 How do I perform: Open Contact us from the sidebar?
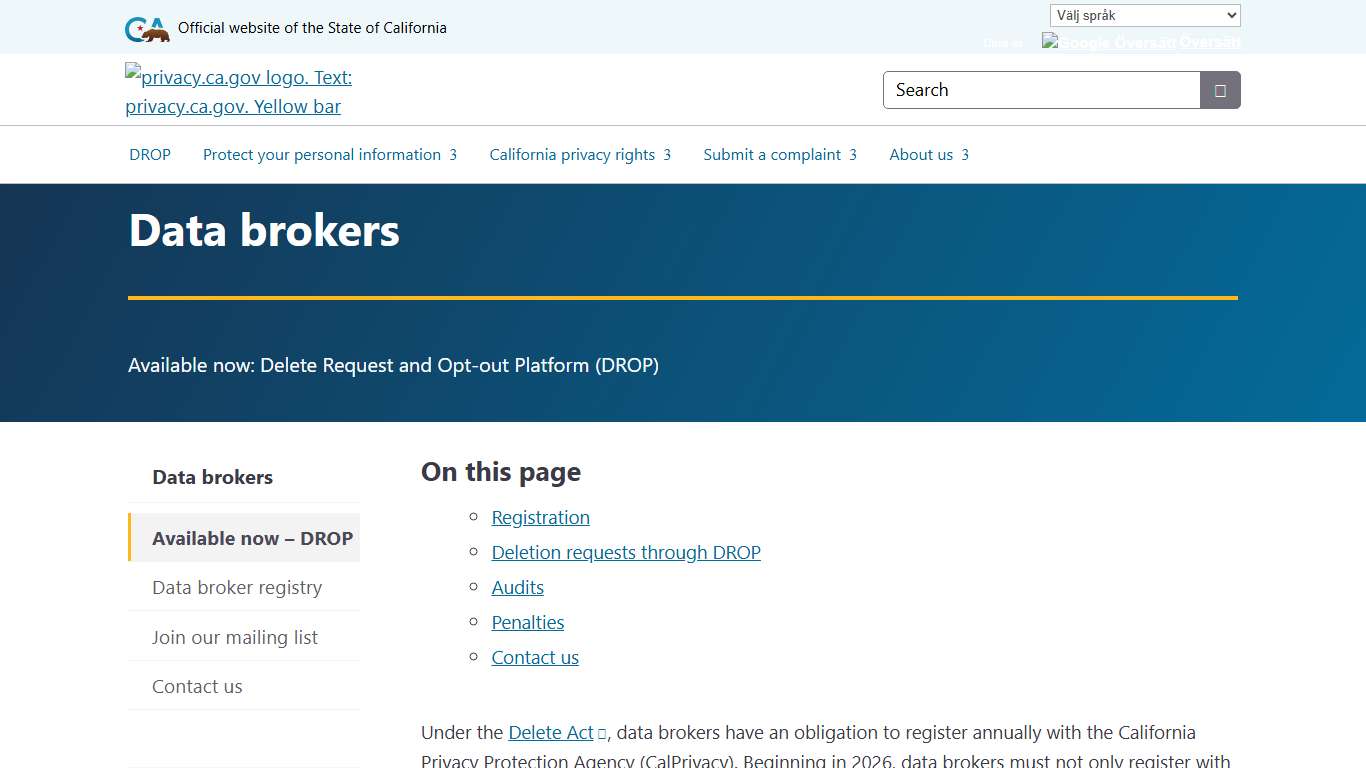click(197, 686)
